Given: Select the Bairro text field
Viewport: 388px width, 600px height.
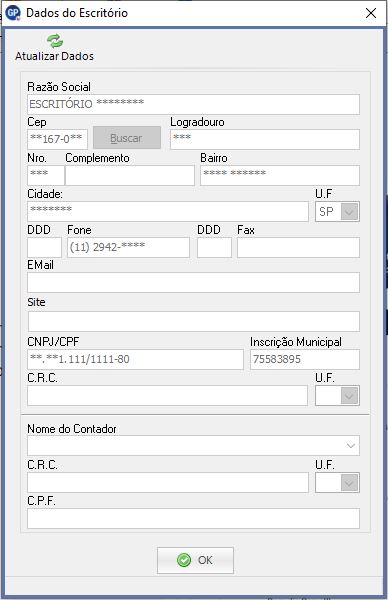Looking at the screenshot, I should click(x=280, y=175).
